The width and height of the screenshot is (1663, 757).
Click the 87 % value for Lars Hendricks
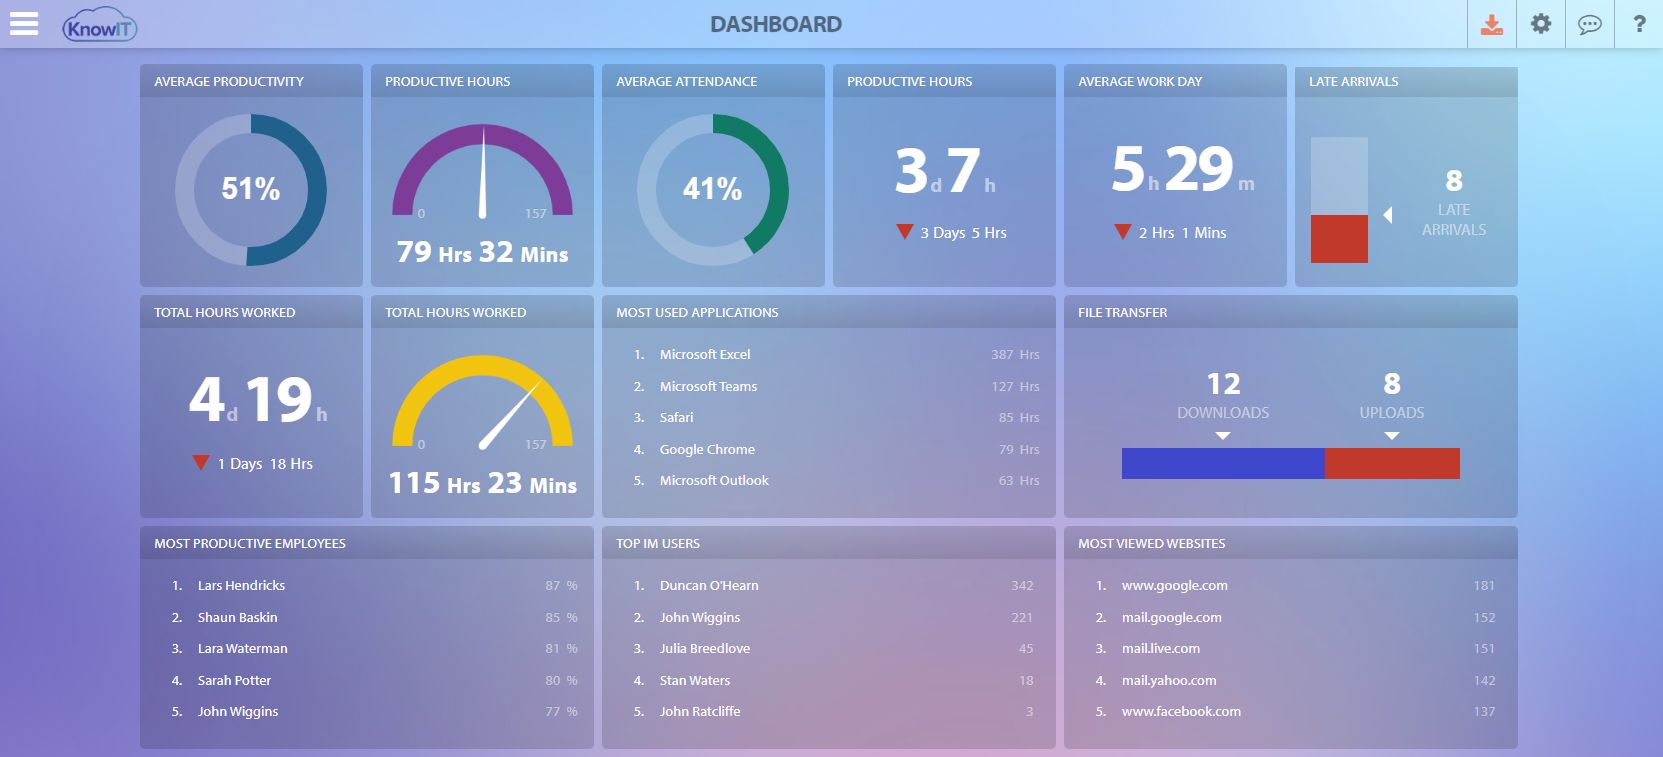pyautogui.click(x=561, y=585)
